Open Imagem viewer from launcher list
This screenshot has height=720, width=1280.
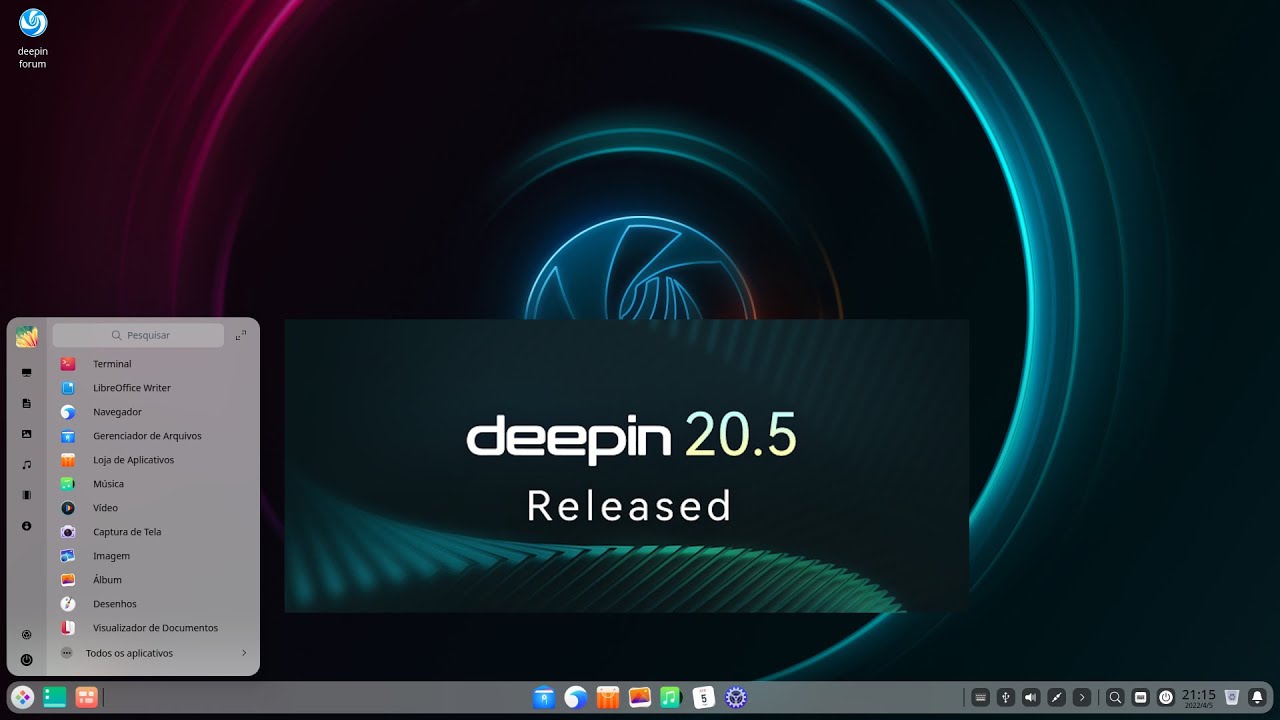tap(153, 556)
